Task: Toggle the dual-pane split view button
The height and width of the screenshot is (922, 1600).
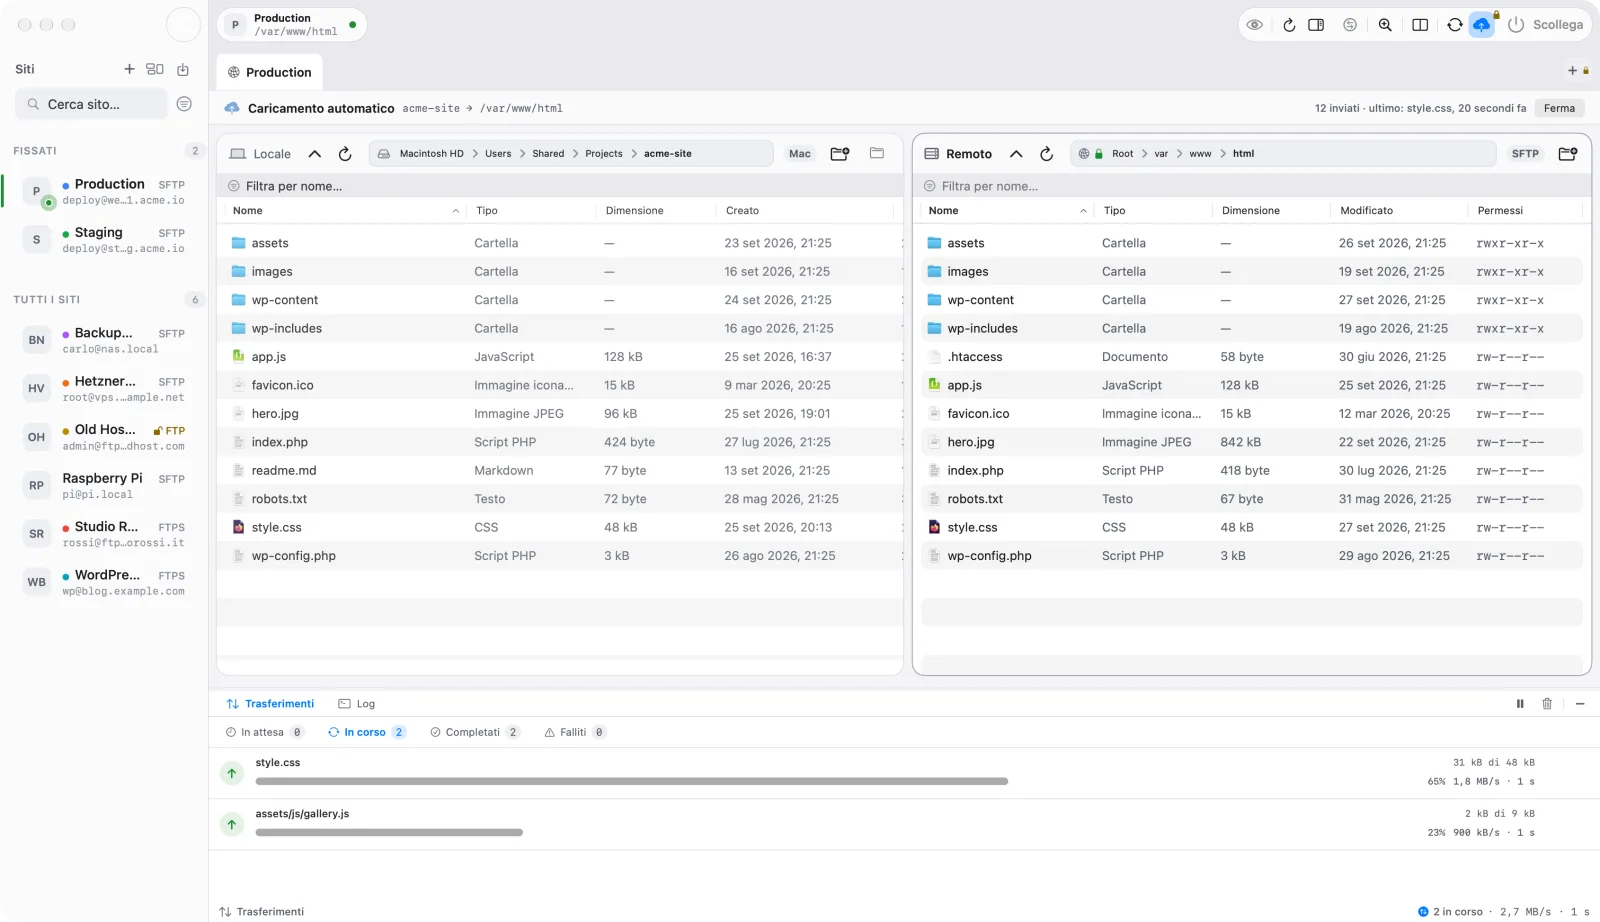Action: tap(1420, 25)
